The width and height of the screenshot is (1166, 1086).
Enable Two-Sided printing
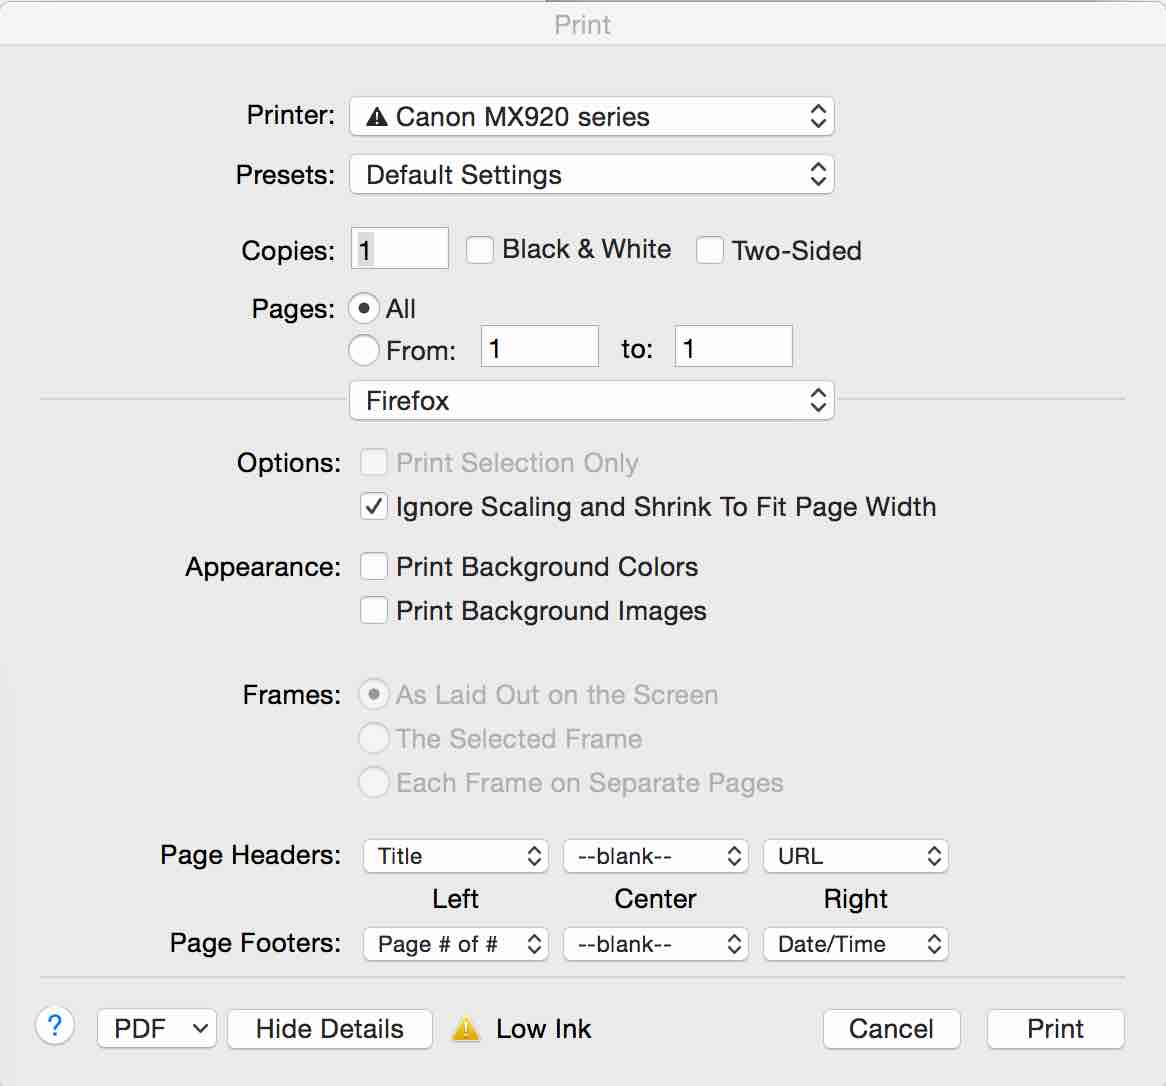coord(710,250)
